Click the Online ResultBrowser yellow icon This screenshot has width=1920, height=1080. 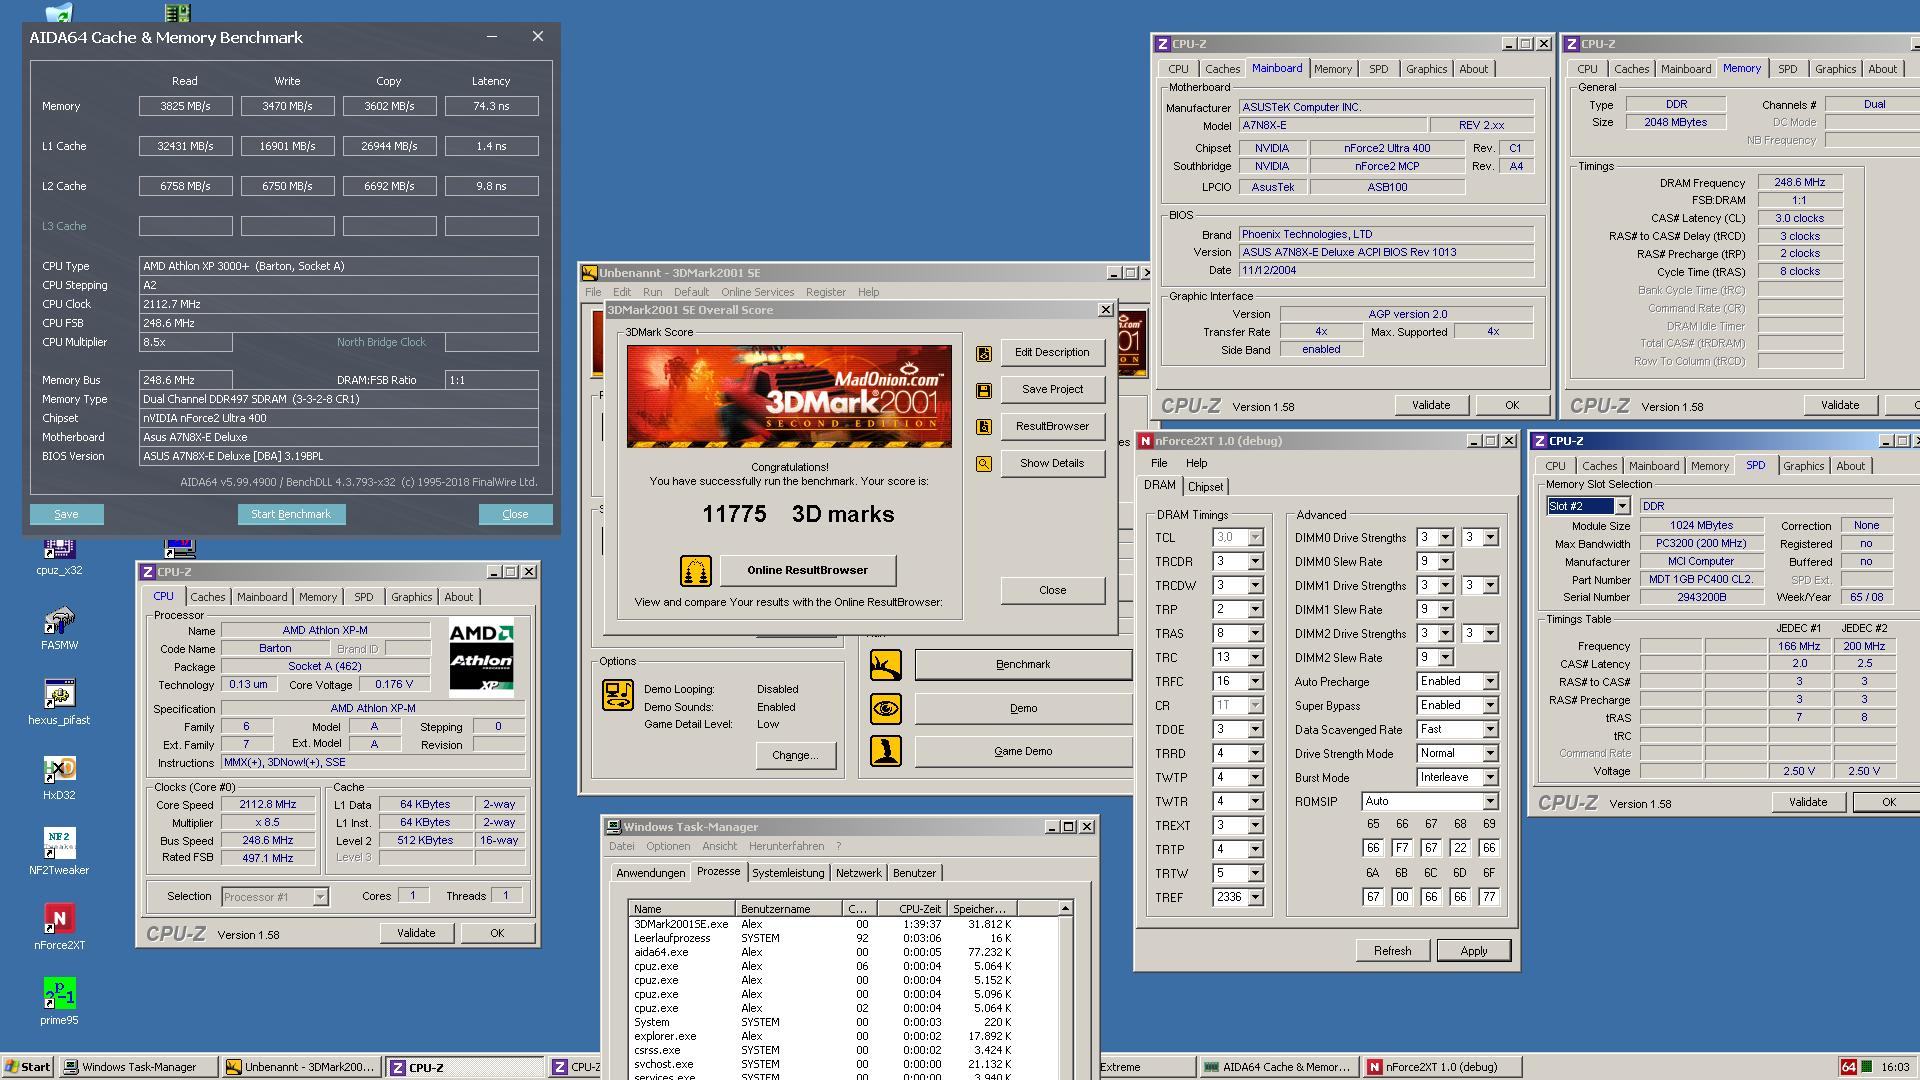[695, 571]
